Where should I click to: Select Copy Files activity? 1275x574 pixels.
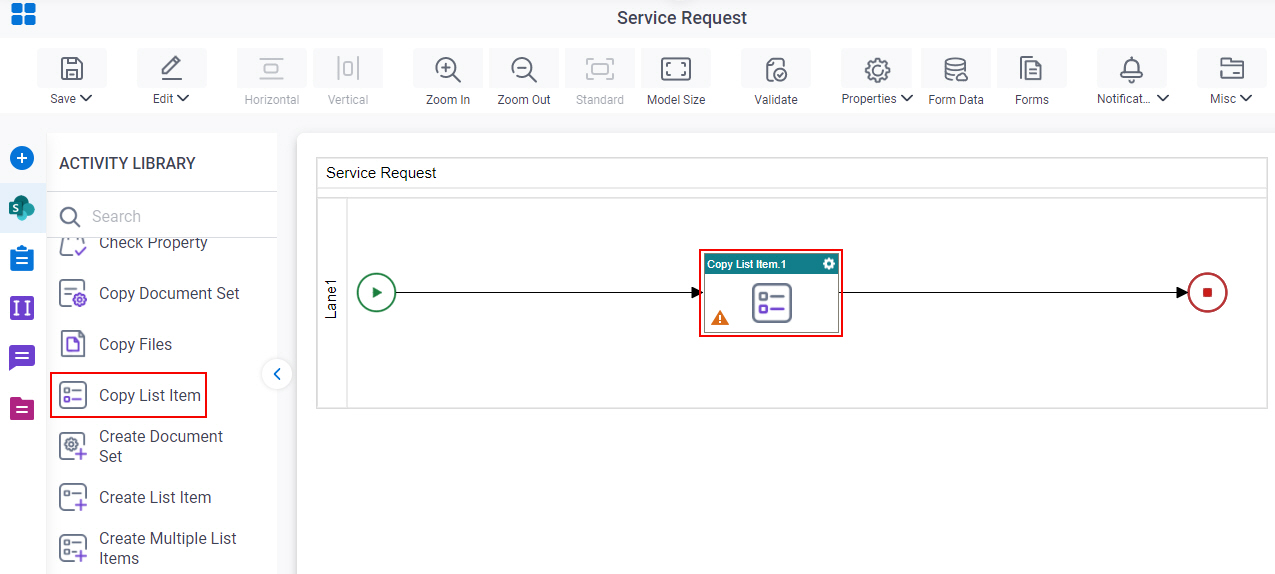point(116,344)
